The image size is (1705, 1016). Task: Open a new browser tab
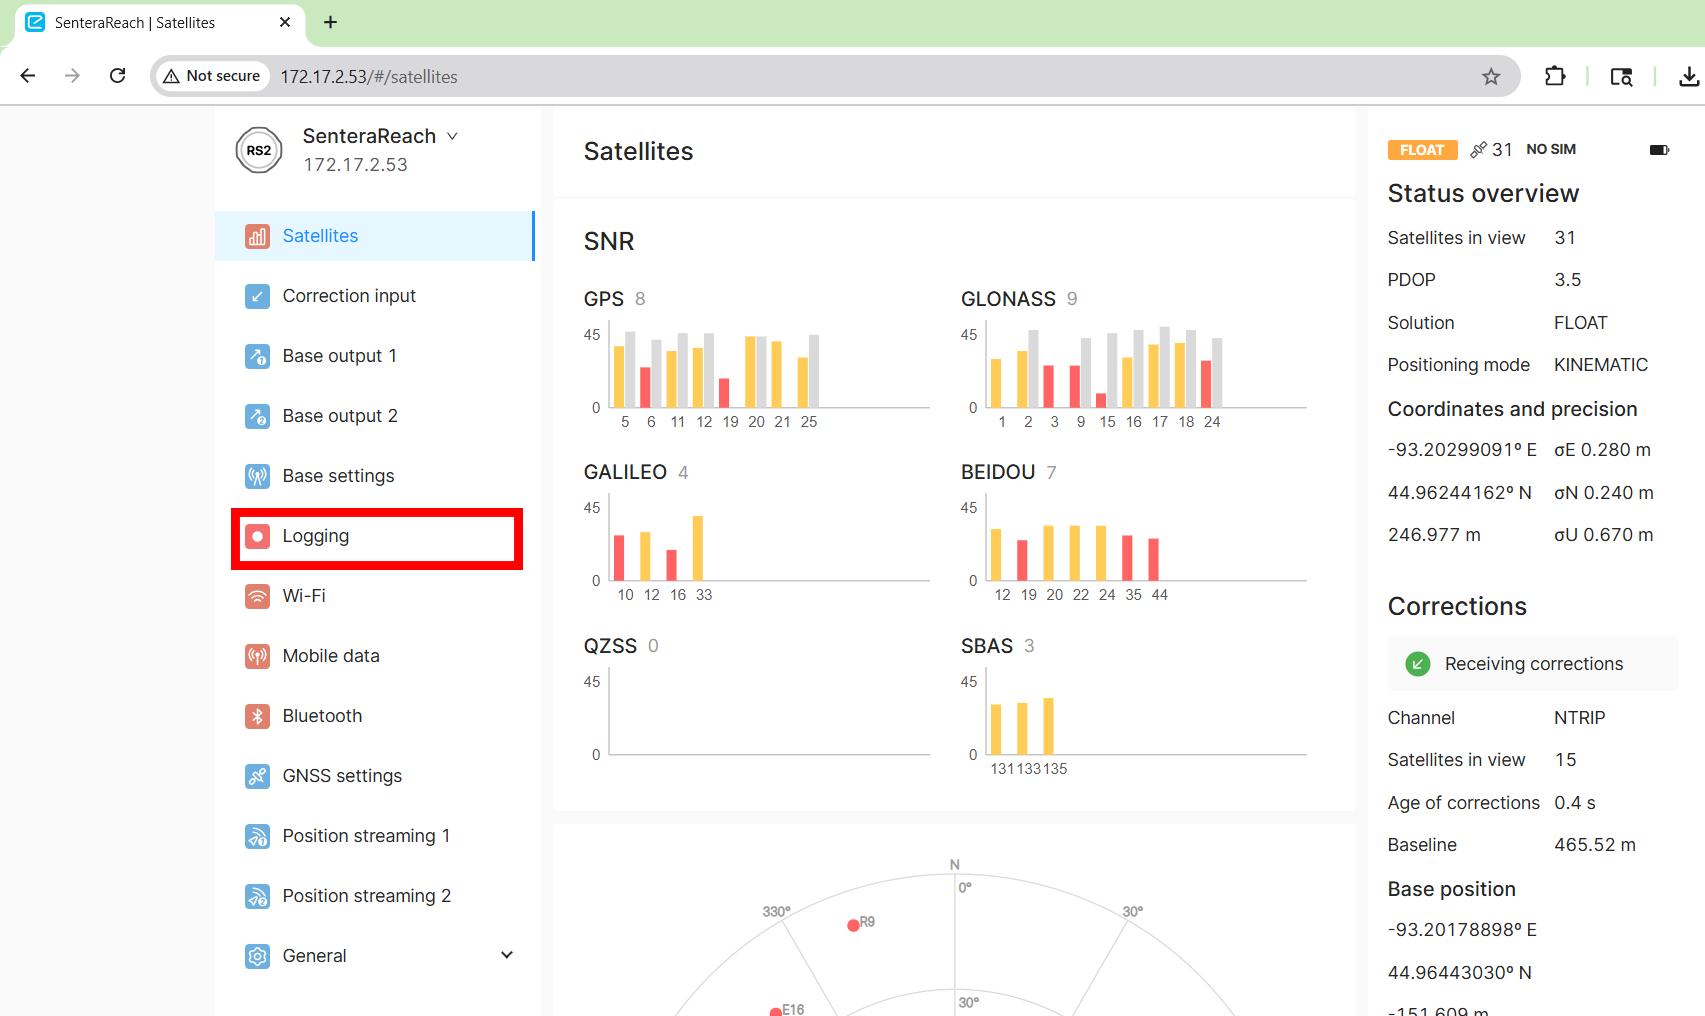(x=330, y=22)
